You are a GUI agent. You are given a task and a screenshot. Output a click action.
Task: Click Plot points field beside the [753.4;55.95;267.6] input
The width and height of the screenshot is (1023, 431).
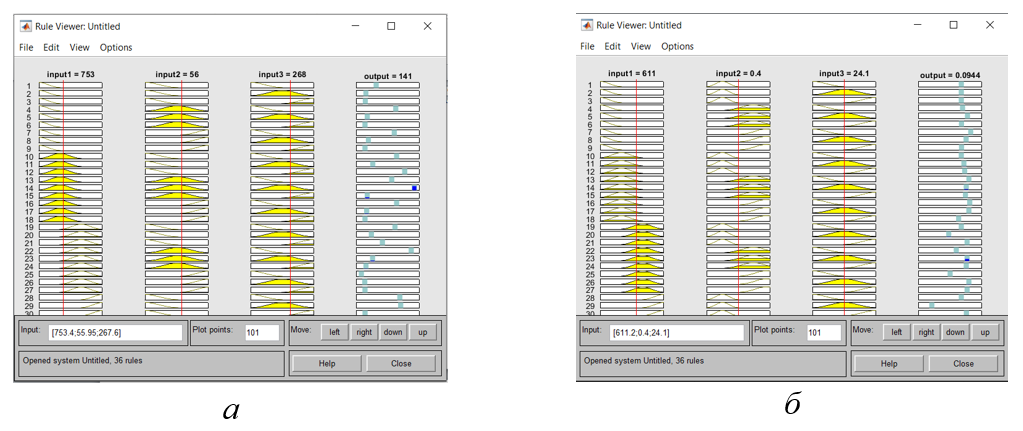pos(262,333)
